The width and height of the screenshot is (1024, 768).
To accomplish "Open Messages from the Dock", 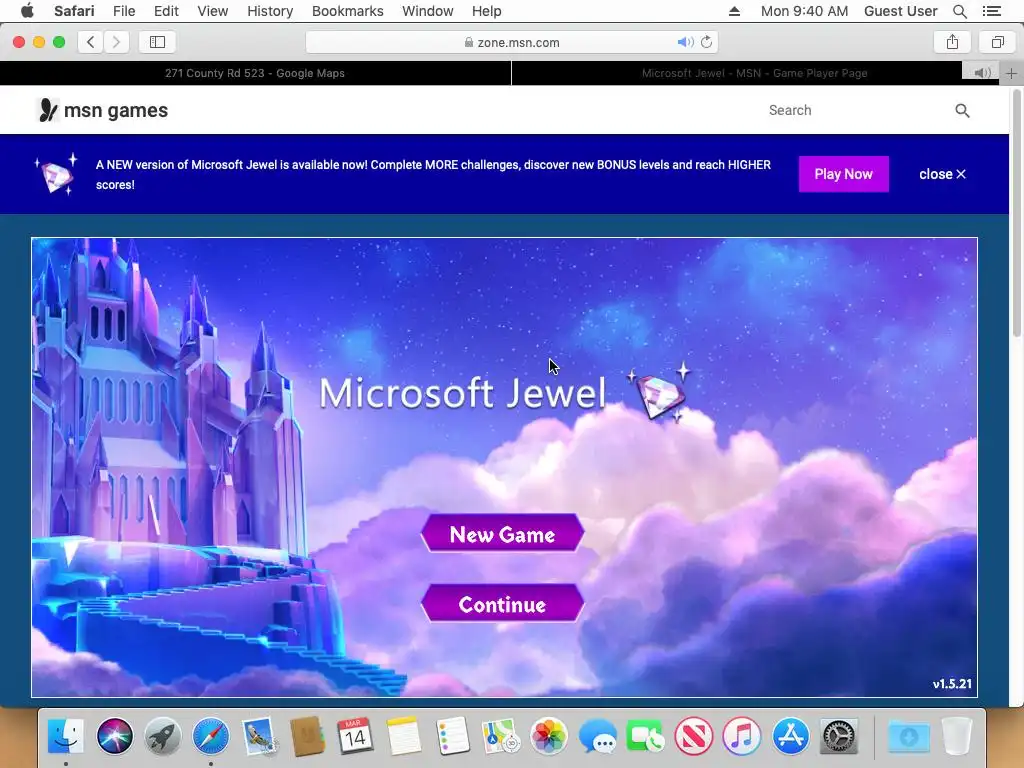I will tap(597, 736).
